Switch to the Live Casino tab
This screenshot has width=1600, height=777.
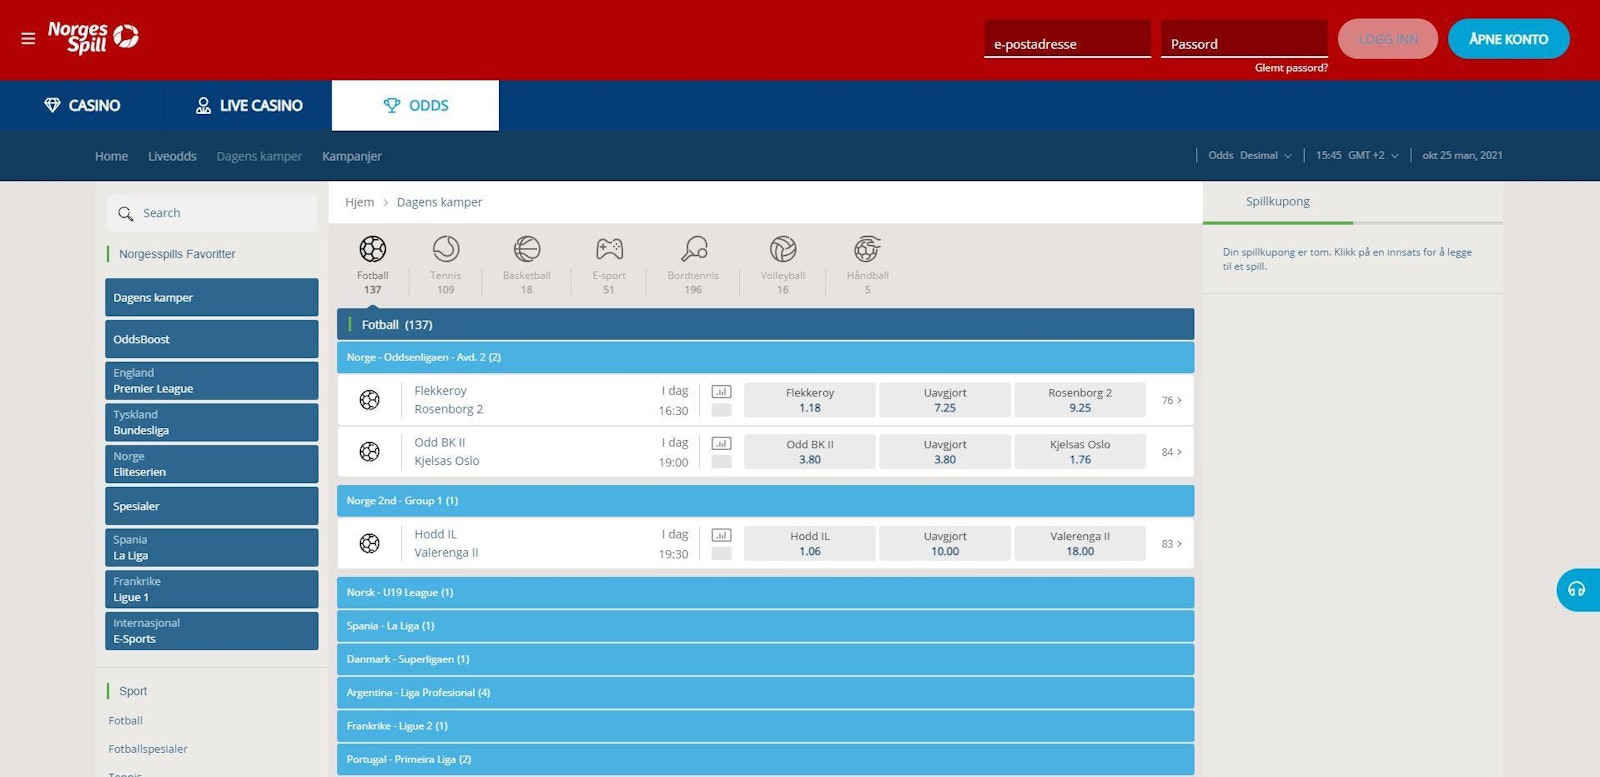coord(249,106)
